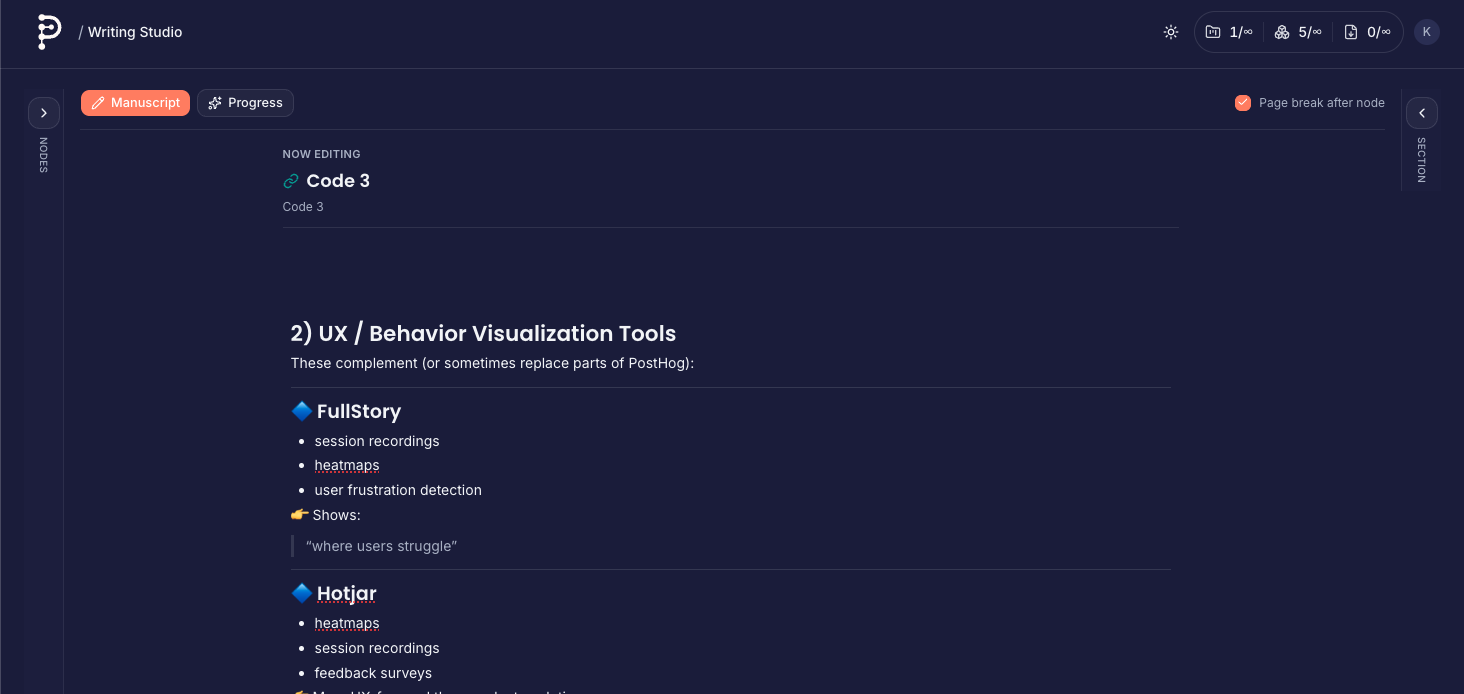Switch to the Progress tab

245,103
